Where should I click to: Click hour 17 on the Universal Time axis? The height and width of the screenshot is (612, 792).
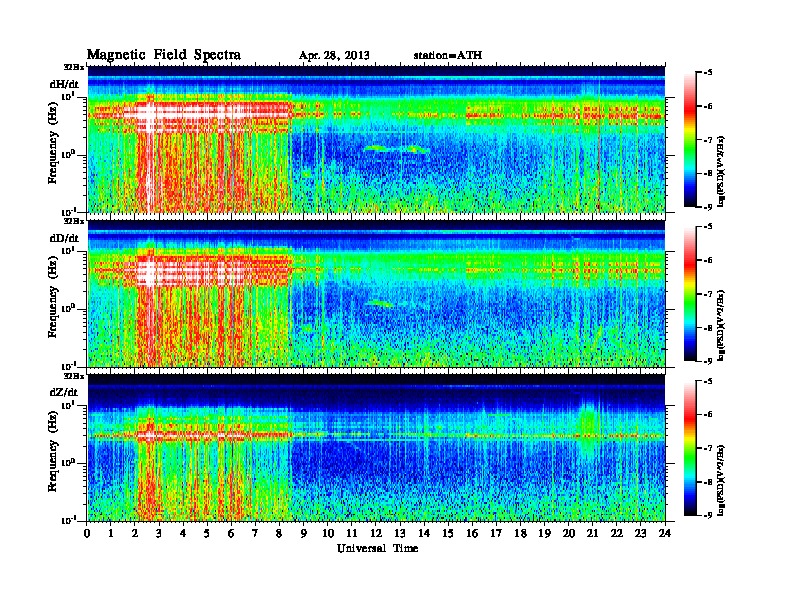pyautogui.click(x=496, y=533)
